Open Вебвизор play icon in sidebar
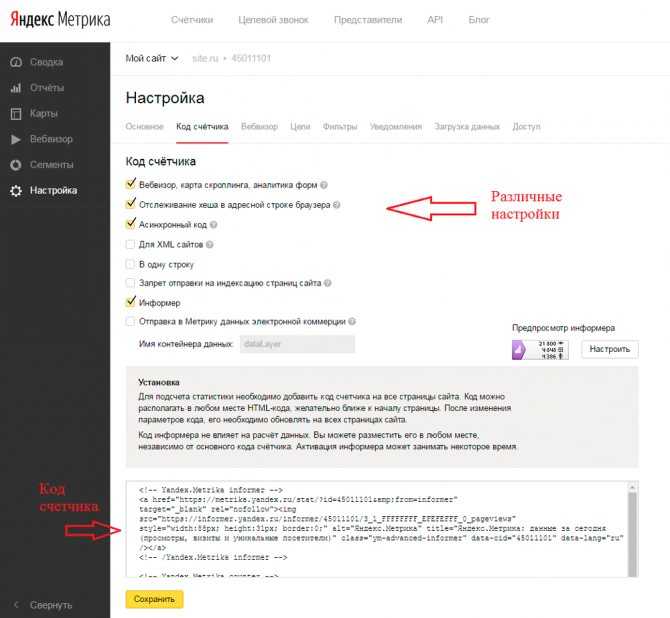Viewport: 670px width, 618px height. (x=16, y=139)
